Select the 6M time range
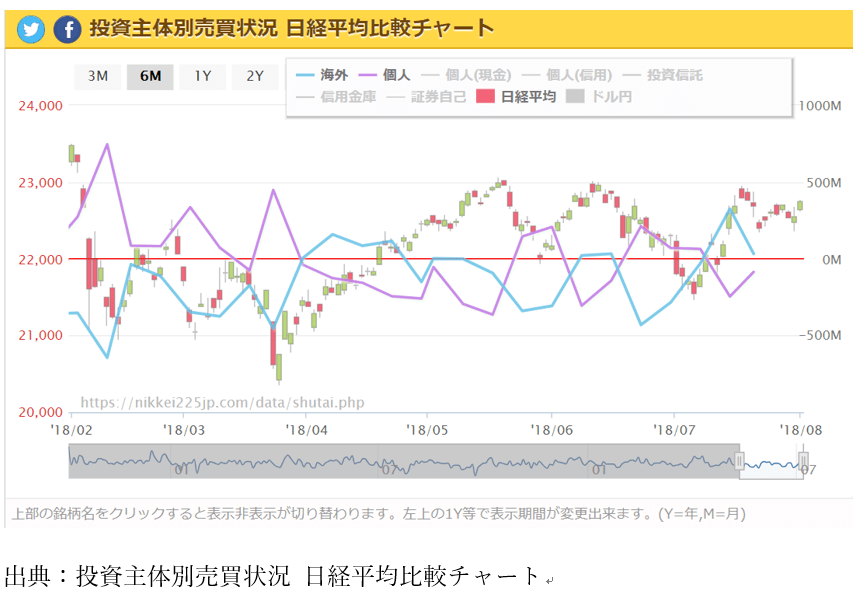This screenshot has height=608, width=853. (x=150, y=76)
